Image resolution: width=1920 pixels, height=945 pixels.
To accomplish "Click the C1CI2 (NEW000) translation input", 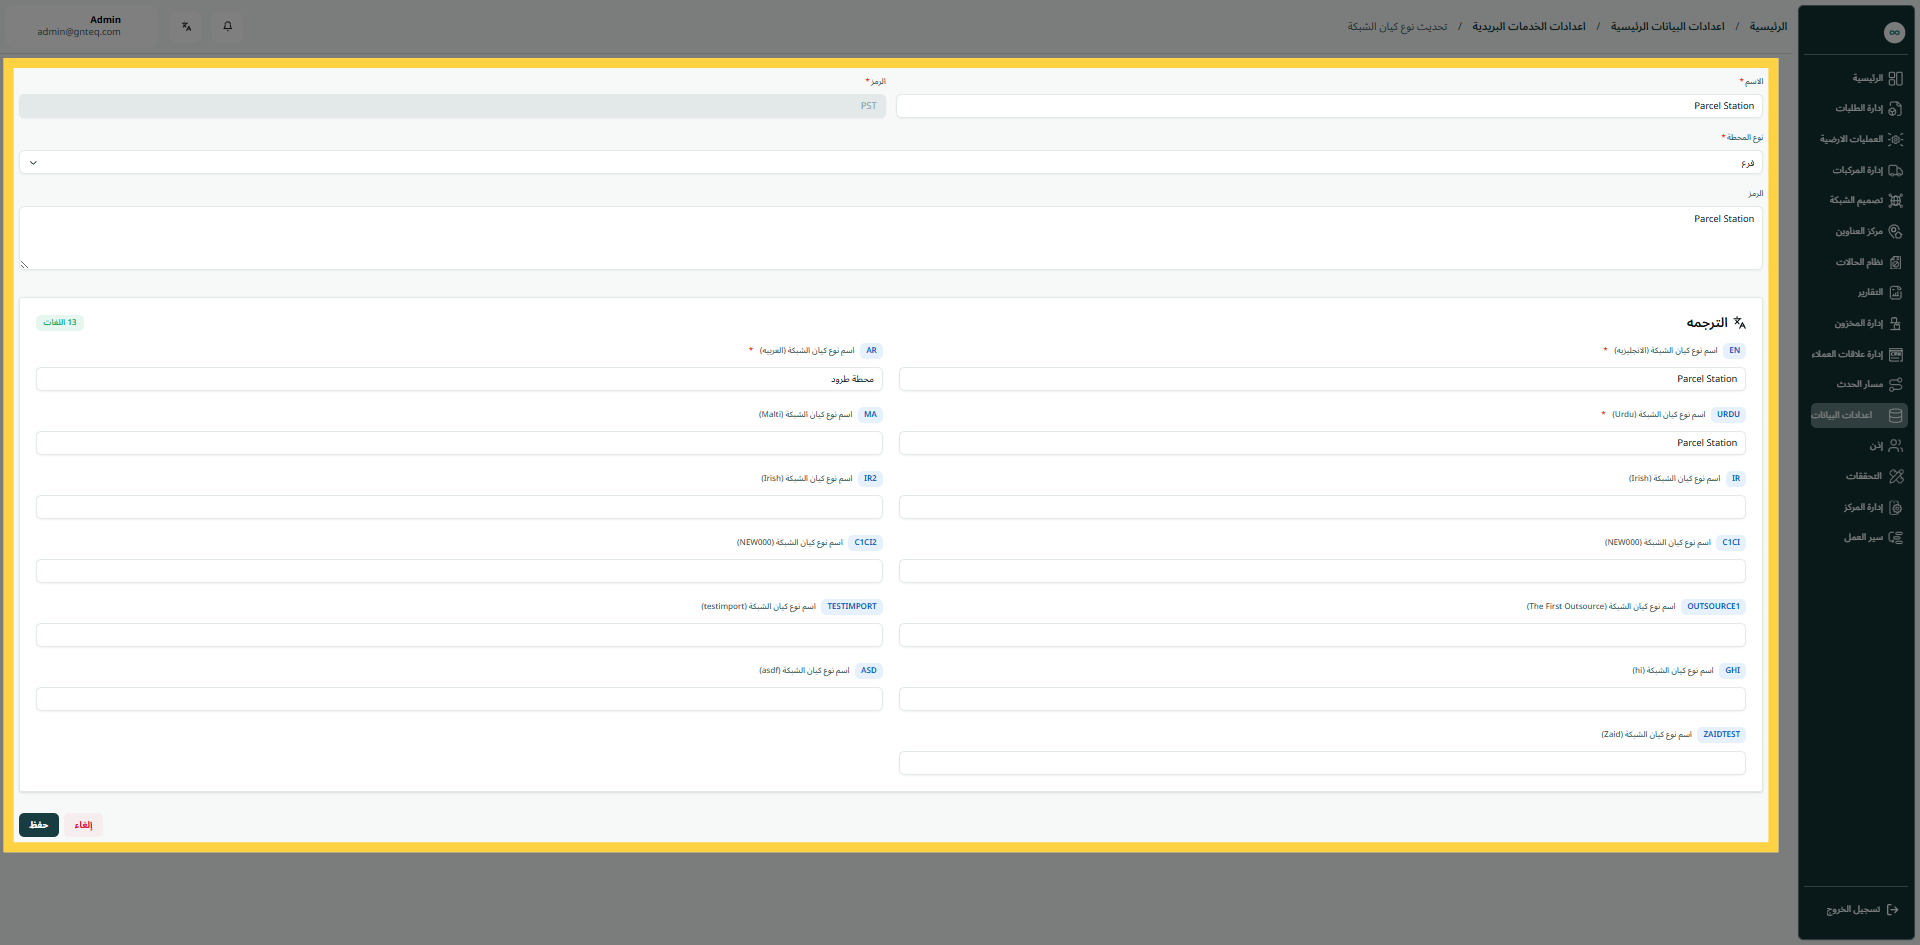I will [459, 571].
